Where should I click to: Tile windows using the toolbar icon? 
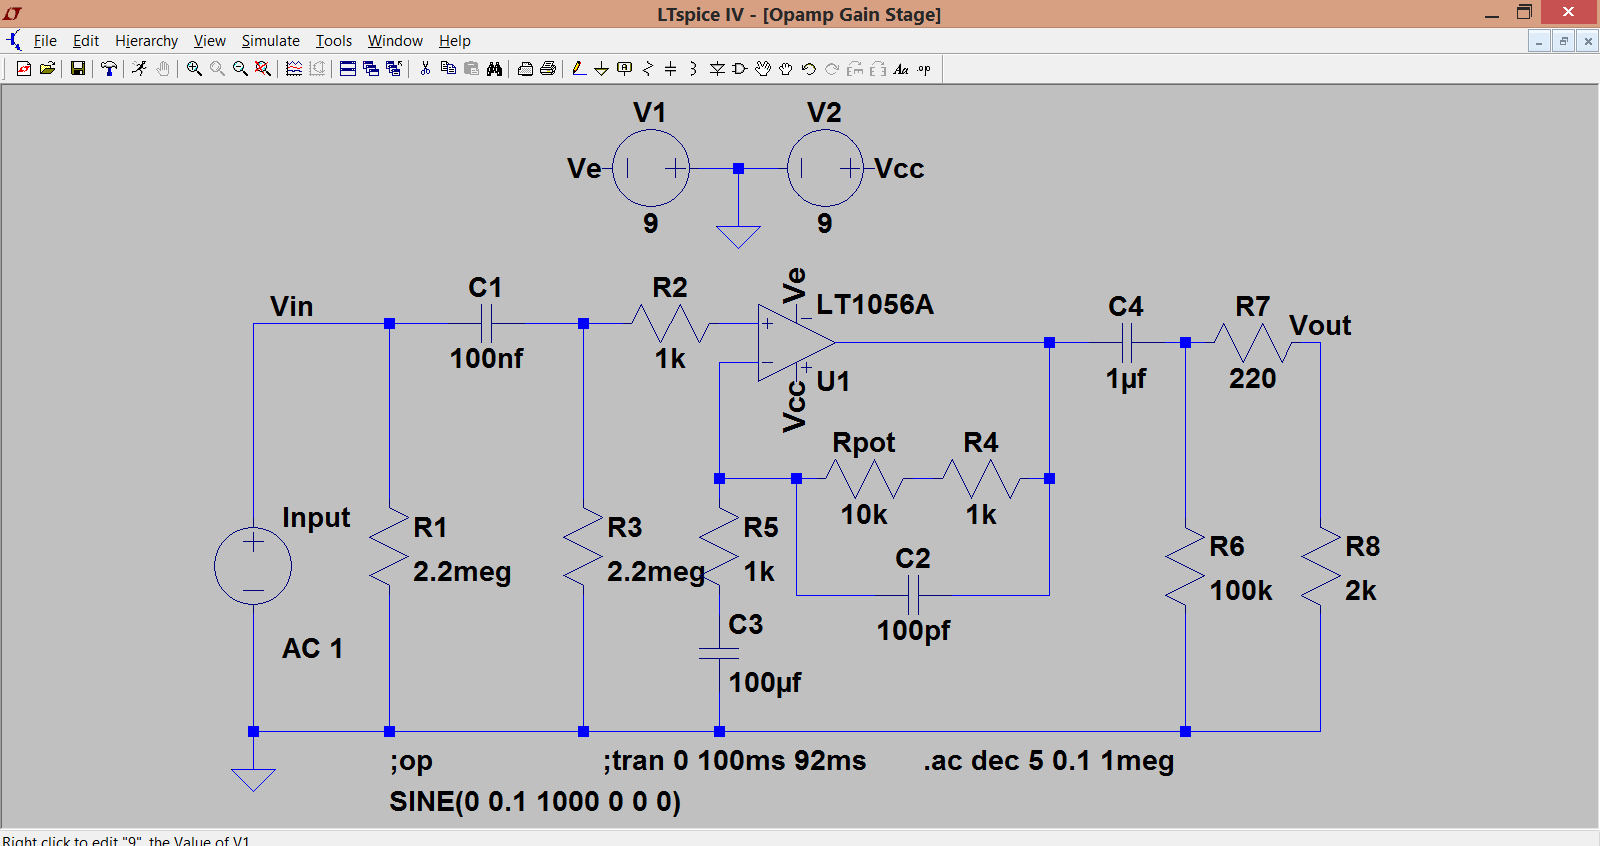(x=348, y=68)
